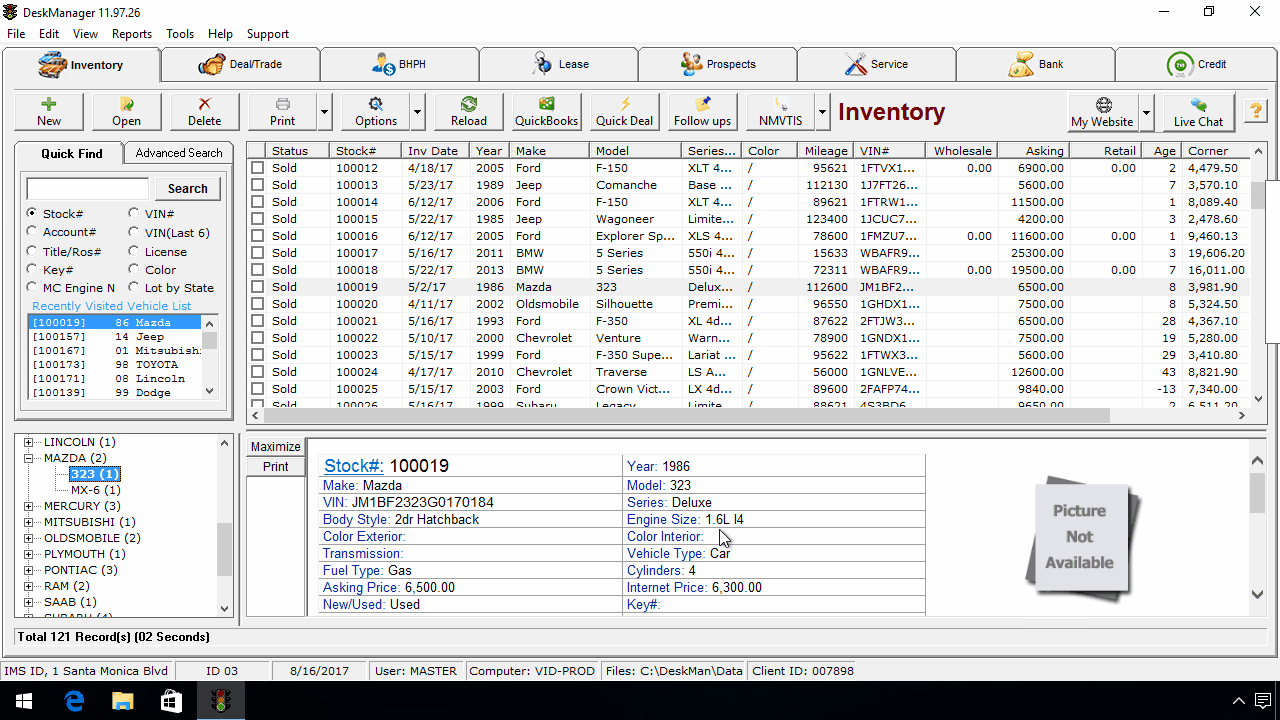Select the Title/Ros# radio button

coord(32,251)
